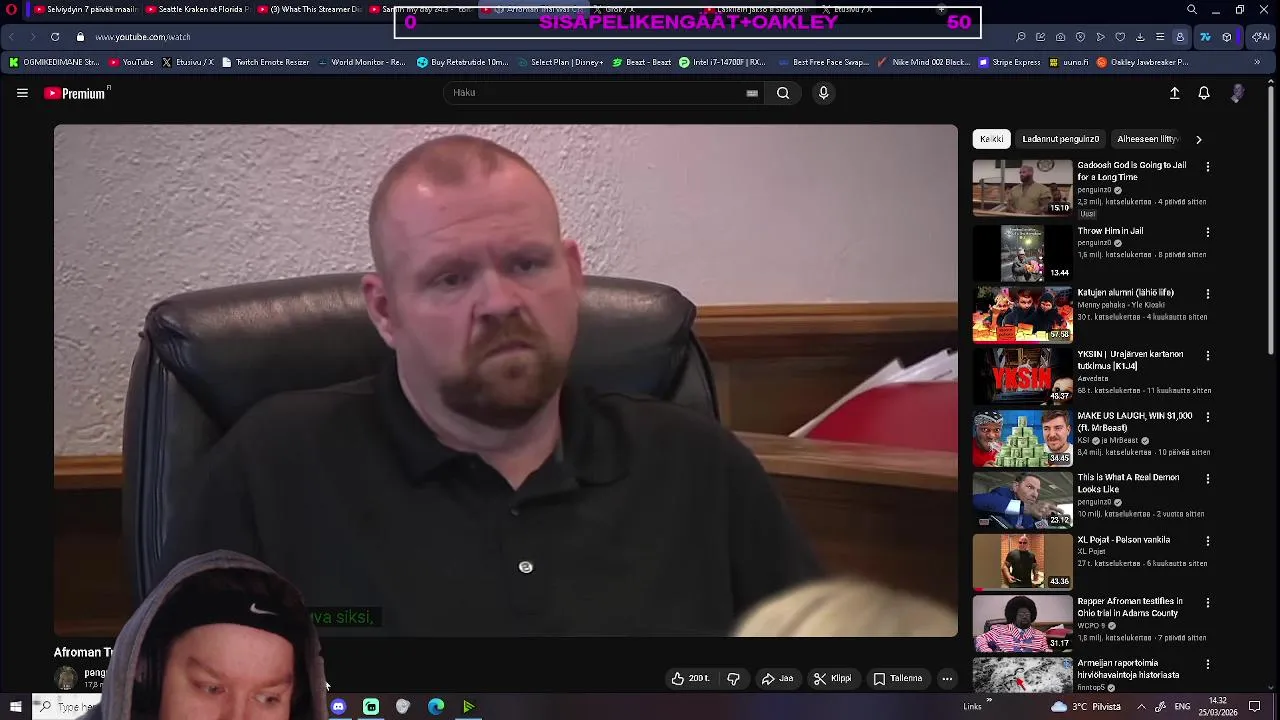Open the browser profile person icon
The width and height of the screenshot is (1280, 720).
(x=1180, y=37)
